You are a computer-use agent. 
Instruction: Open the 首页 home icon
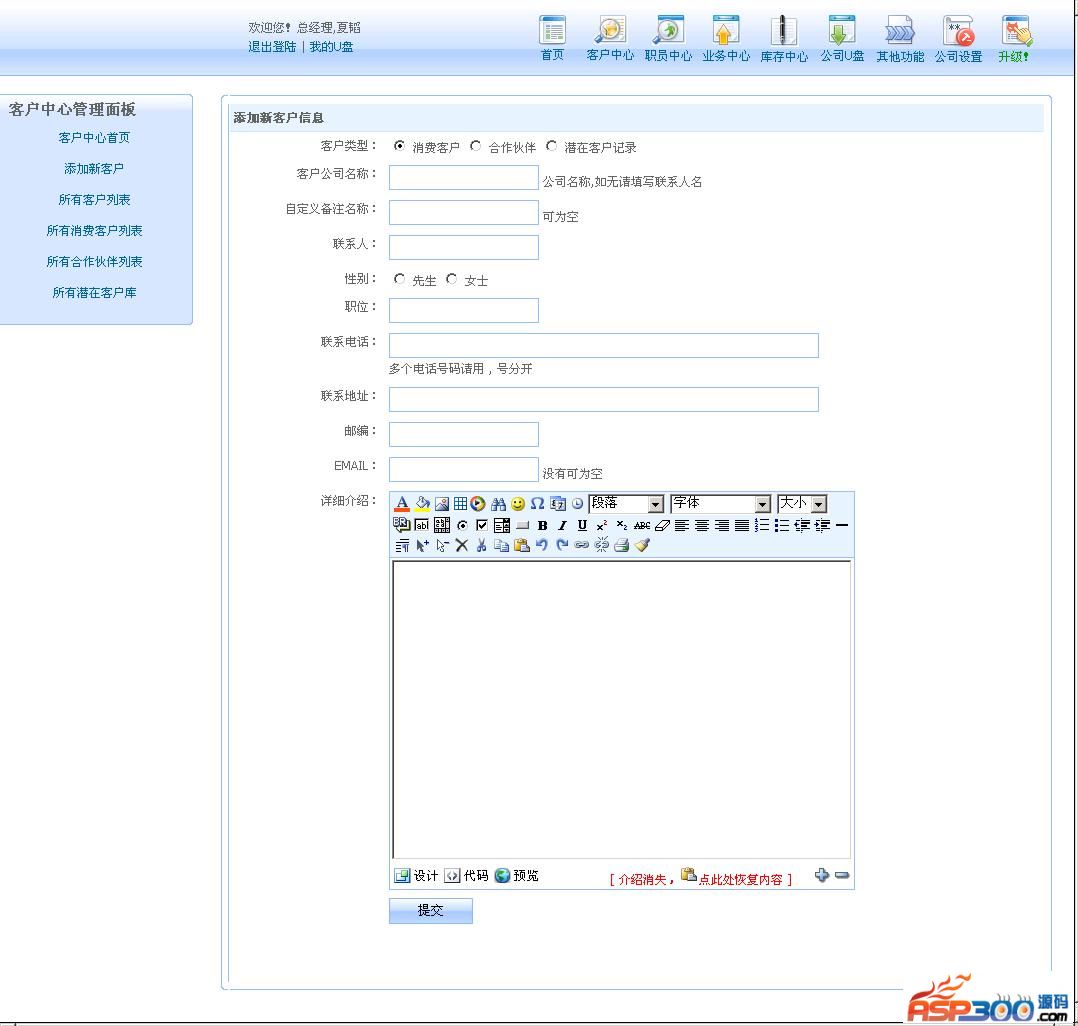click(553, 31)
